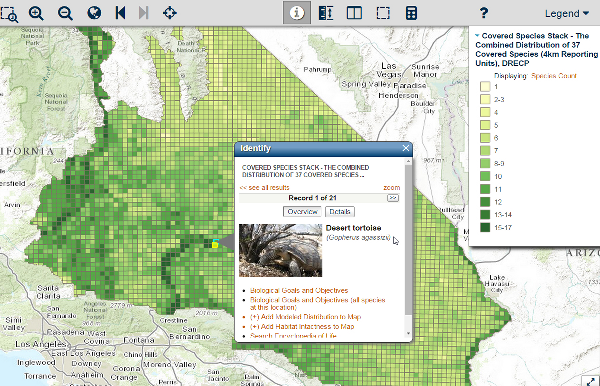Click the yellow highlighted map cell
Image resolution: width=600 pixels, height=386 pixels.
pyautogui.click(x=215, y=244)
